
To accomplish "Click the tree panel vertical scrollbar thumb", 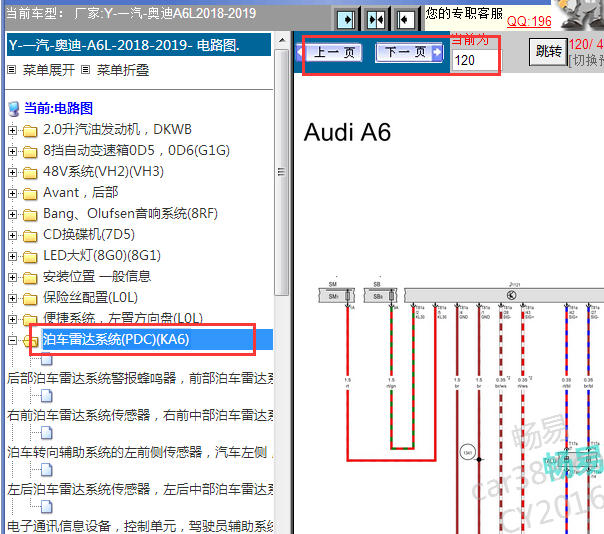I will coord(282,172).
